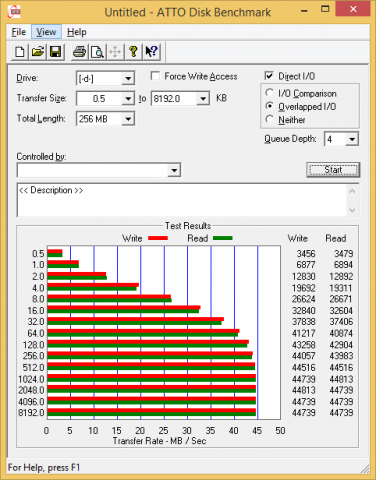This screenshot has height=480, width=376.
Task: Click the Print Preview toolbar icon
Action: tap(97, 52)
